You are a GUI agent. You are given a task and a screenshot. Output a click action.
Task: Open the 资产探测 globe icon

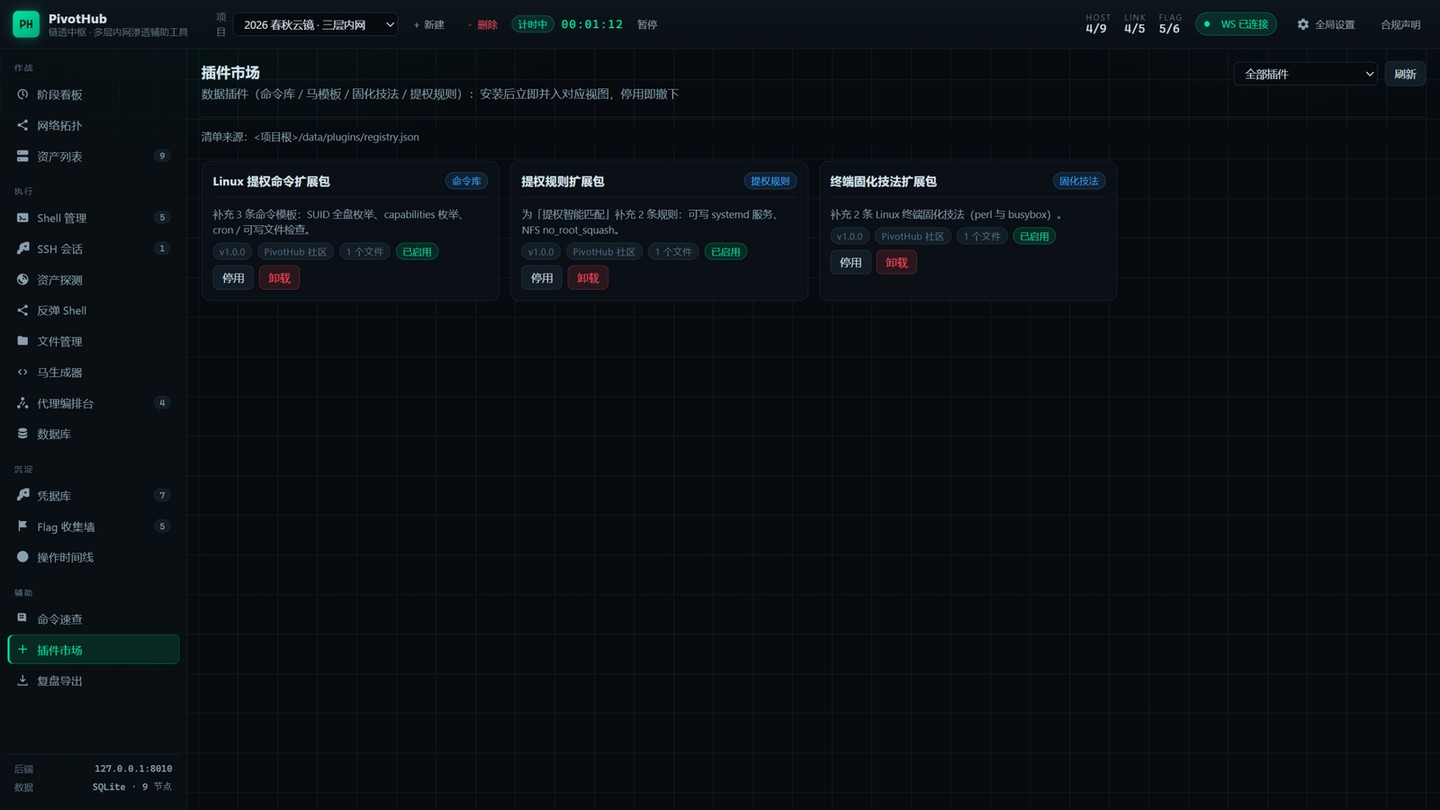pyautogui.click(x=23, y=280)
